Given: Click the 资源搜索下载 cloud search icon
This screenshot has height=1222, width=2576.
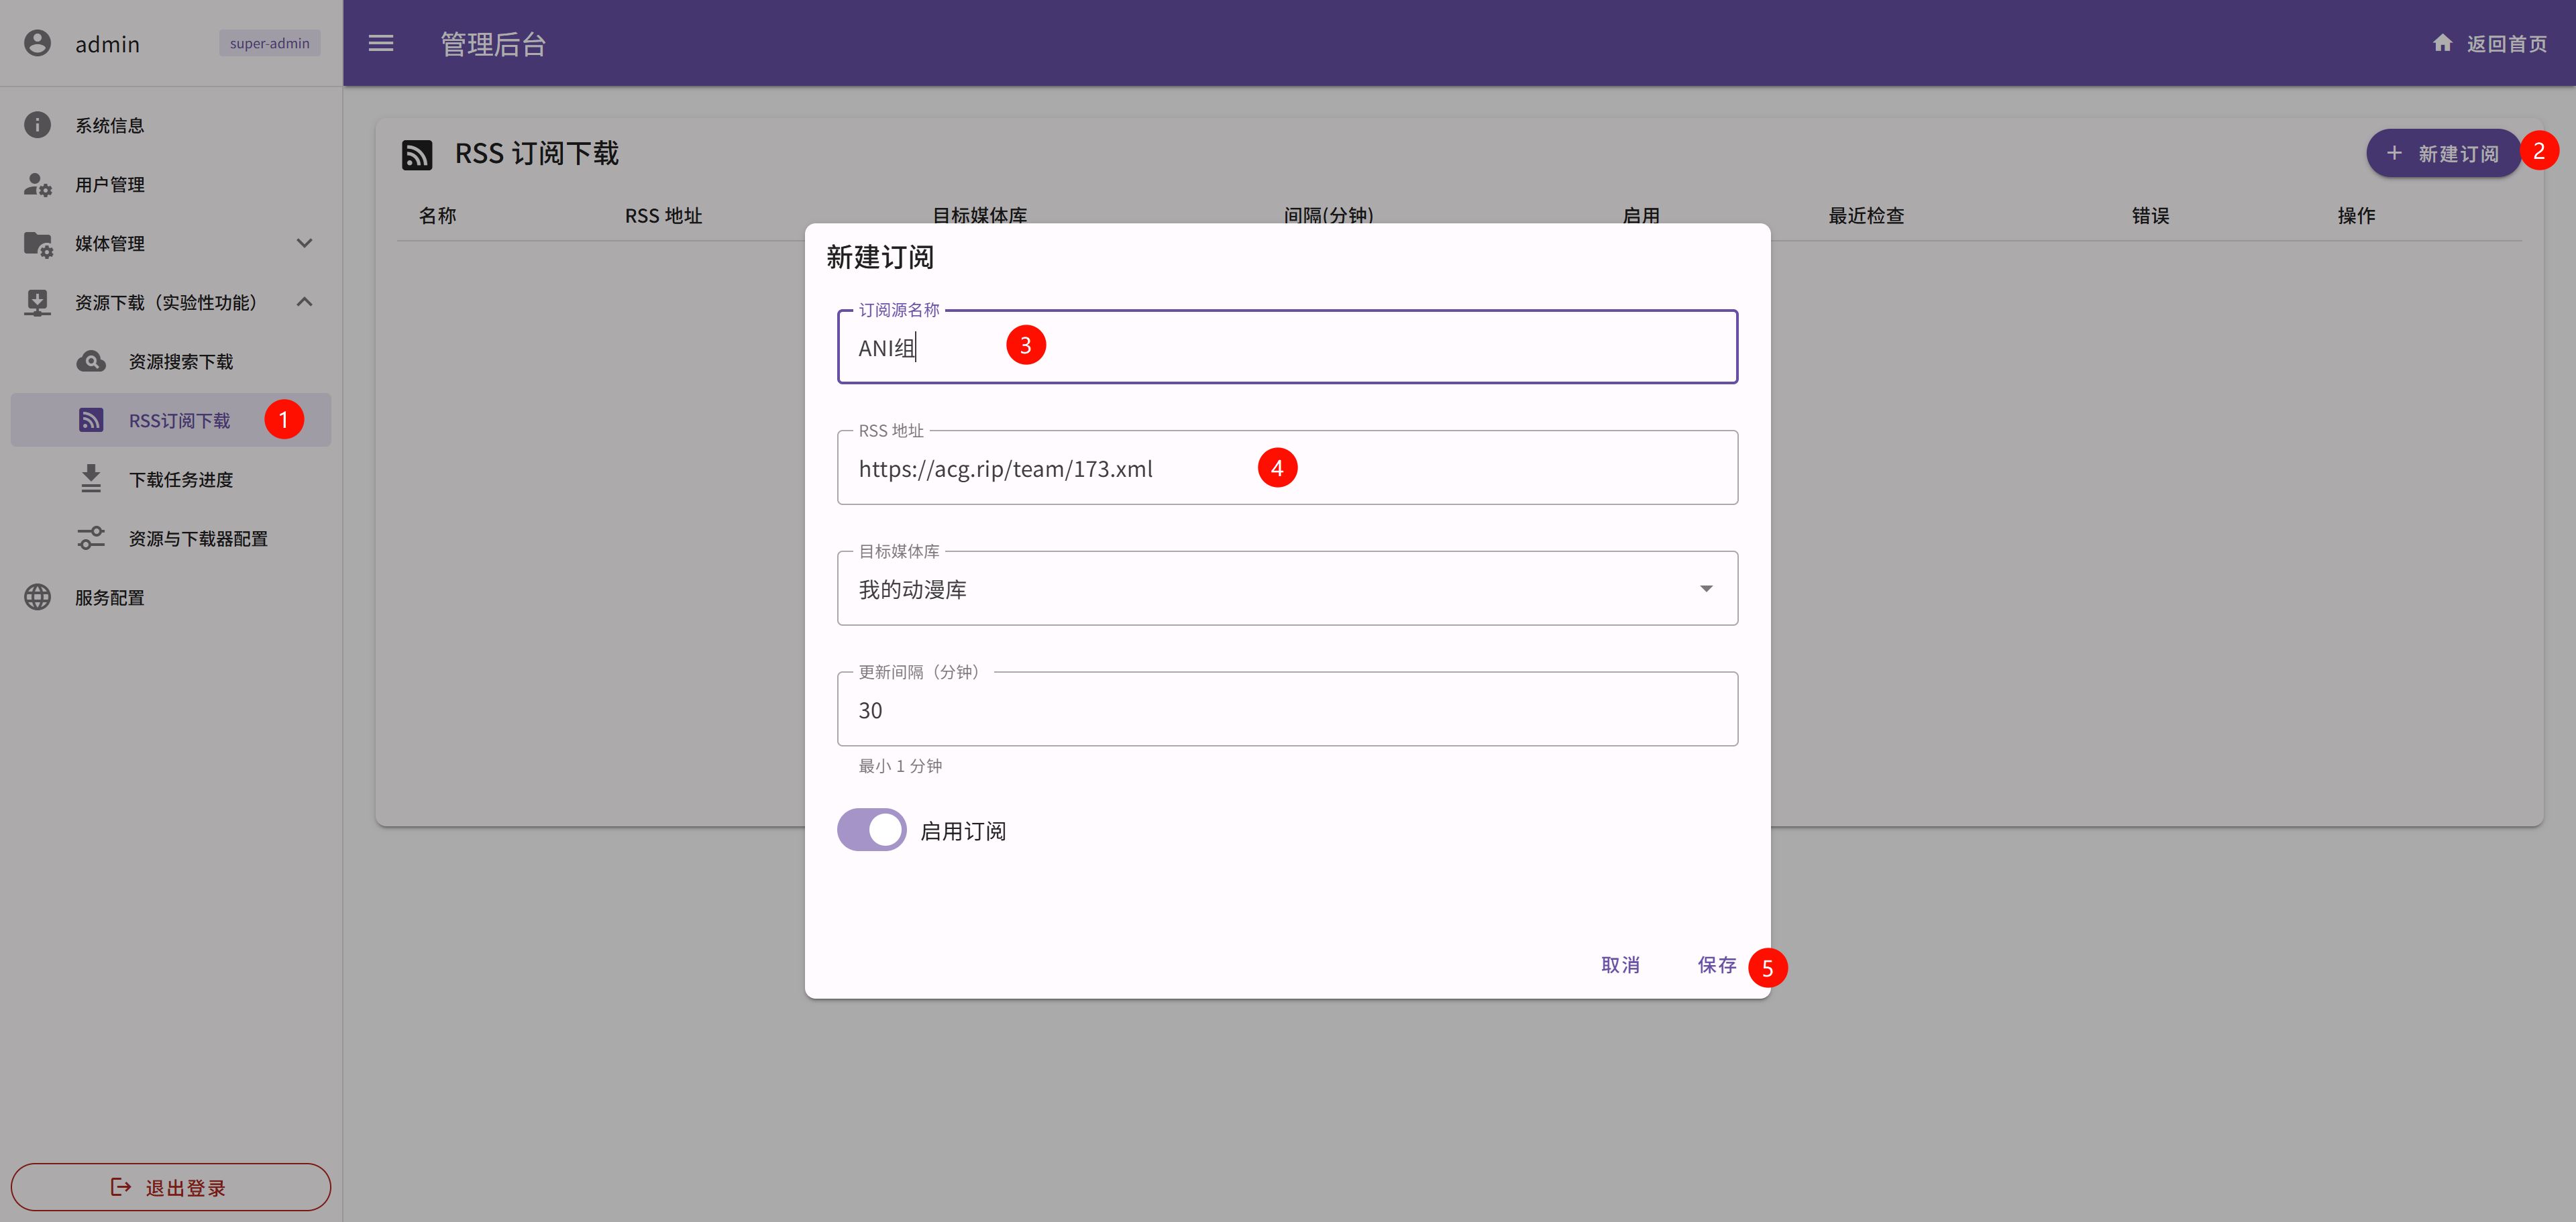Looking at the screenshot, I should pos(91,361).
